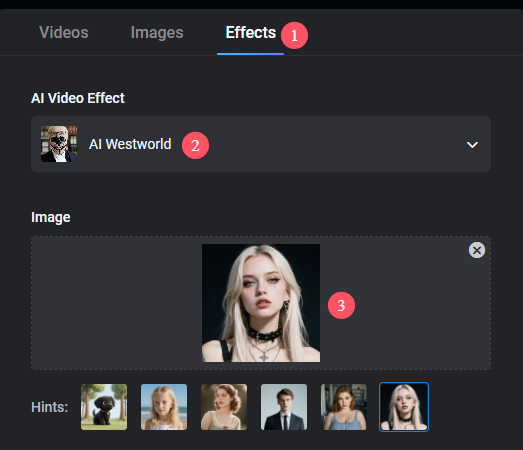
Task: Click the Hints: label
Action: [x=49, y=407]
